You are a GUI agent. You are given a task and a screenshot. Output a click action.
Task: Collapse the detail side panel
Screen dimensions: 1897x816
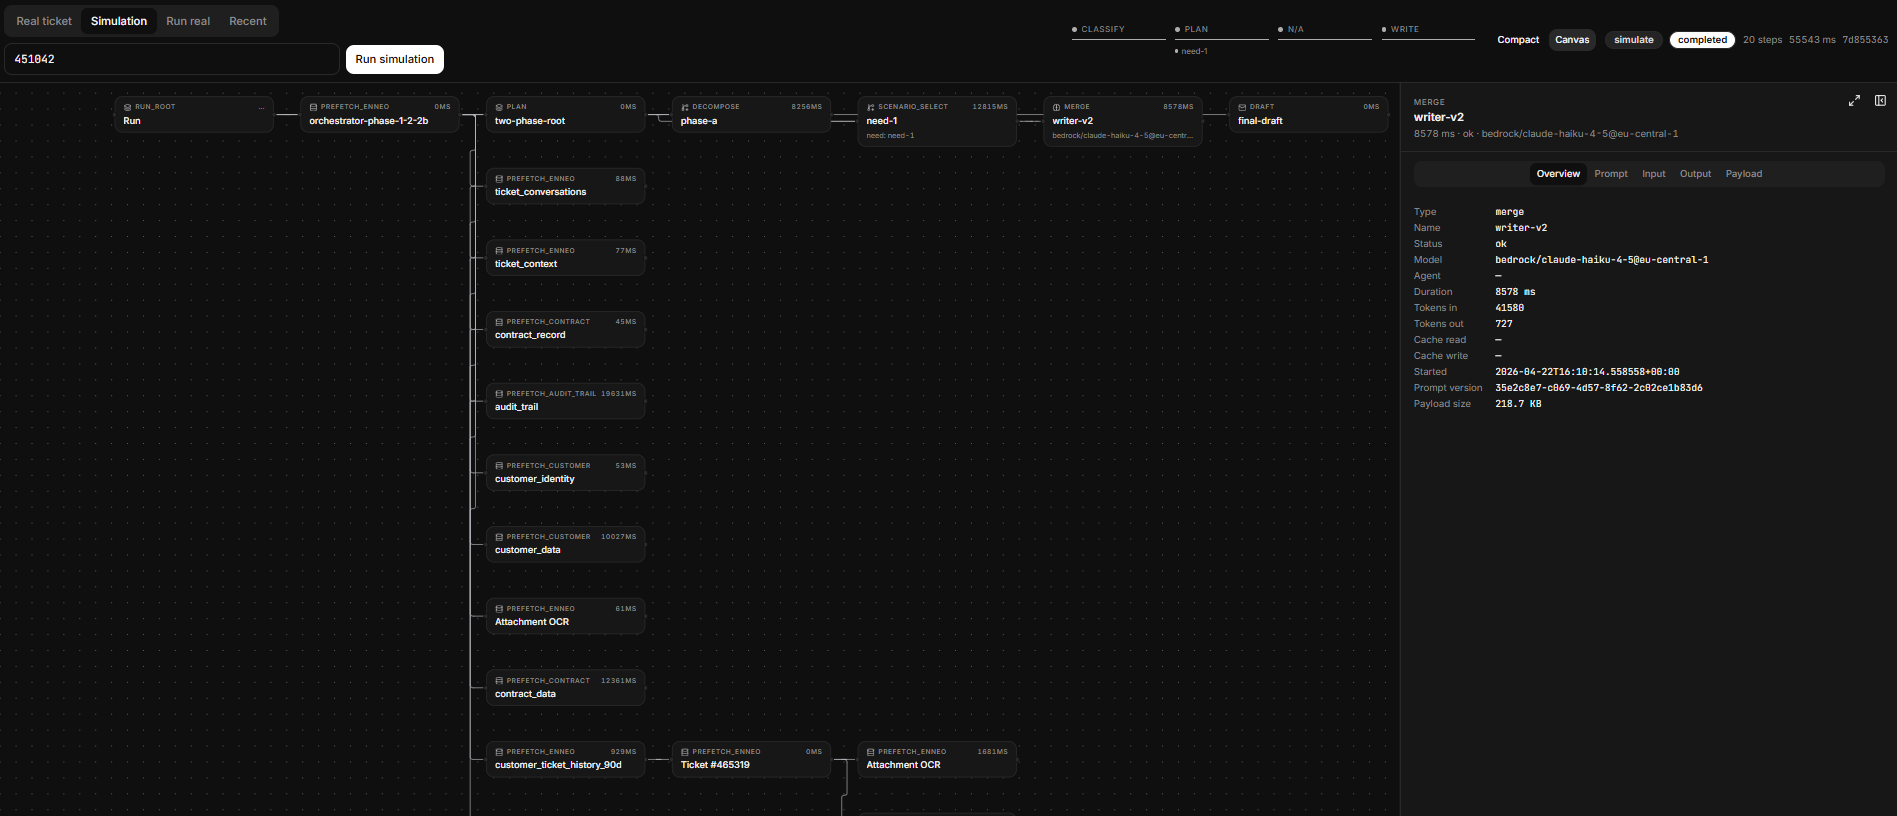tap(1880, 101)
